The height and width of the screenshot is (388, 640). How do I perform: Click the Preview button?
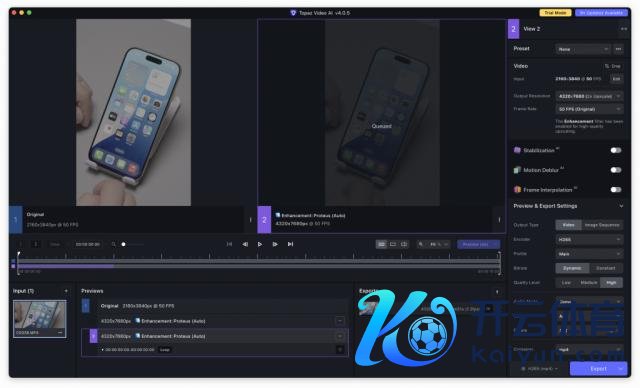[476, 244]
